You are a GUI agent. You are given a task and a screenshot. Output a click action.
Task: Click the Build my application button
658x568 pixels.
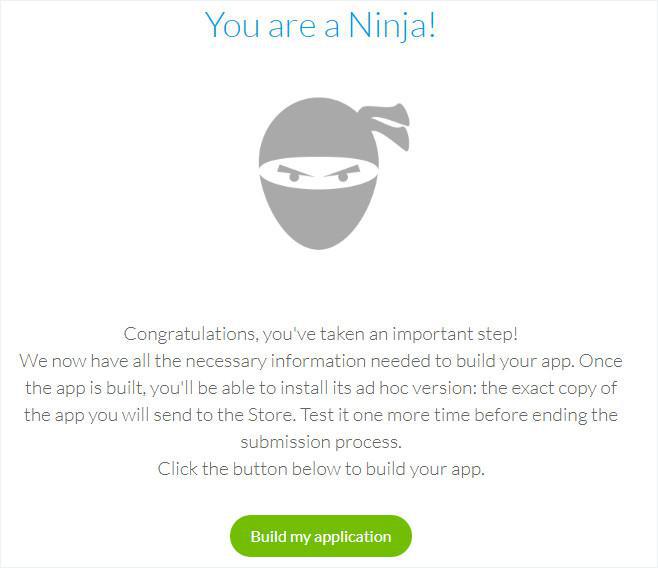[x=321, y=536]
